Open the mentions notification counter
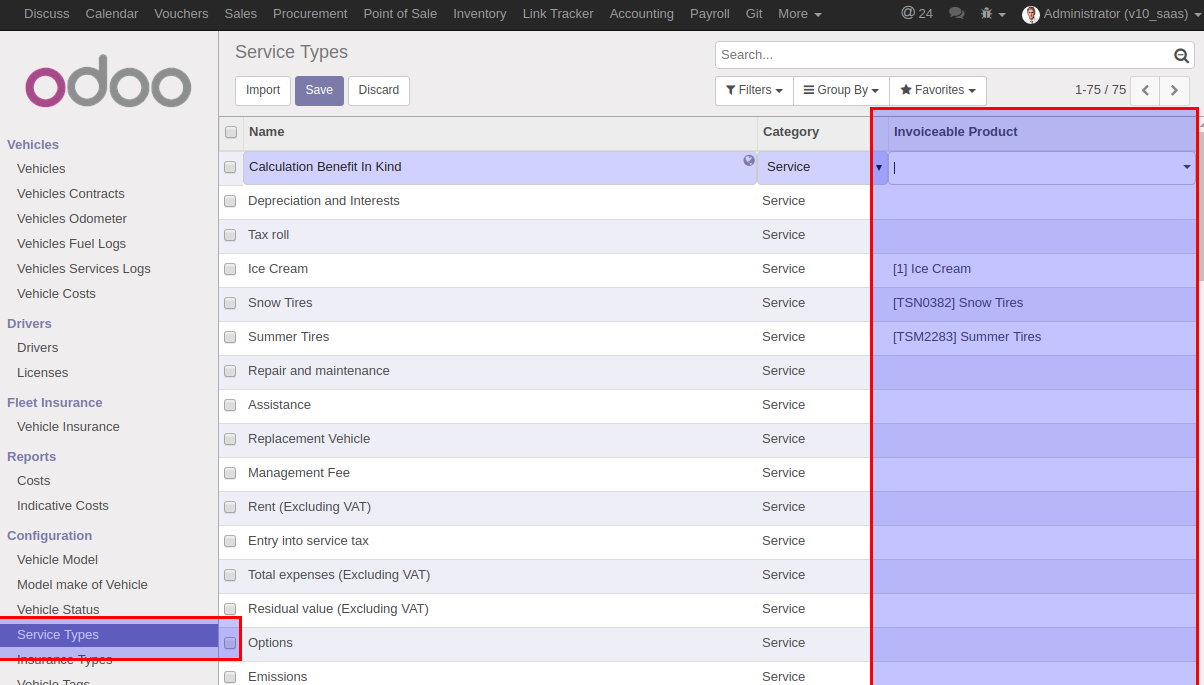 (916, 14)
